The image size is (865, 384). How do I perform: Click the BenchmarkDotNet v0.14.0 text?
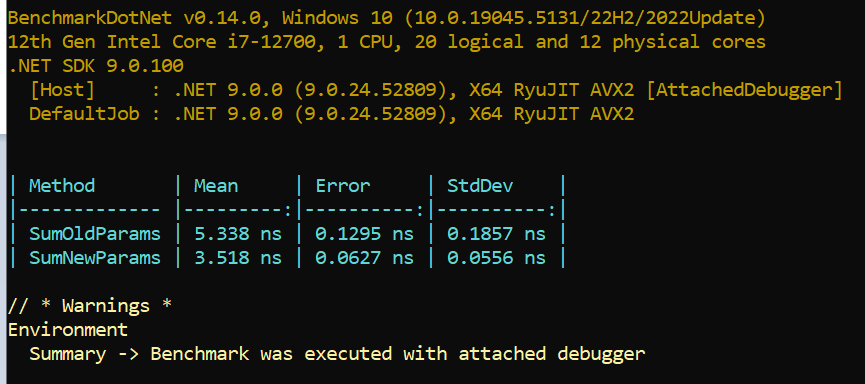(139, 18)
